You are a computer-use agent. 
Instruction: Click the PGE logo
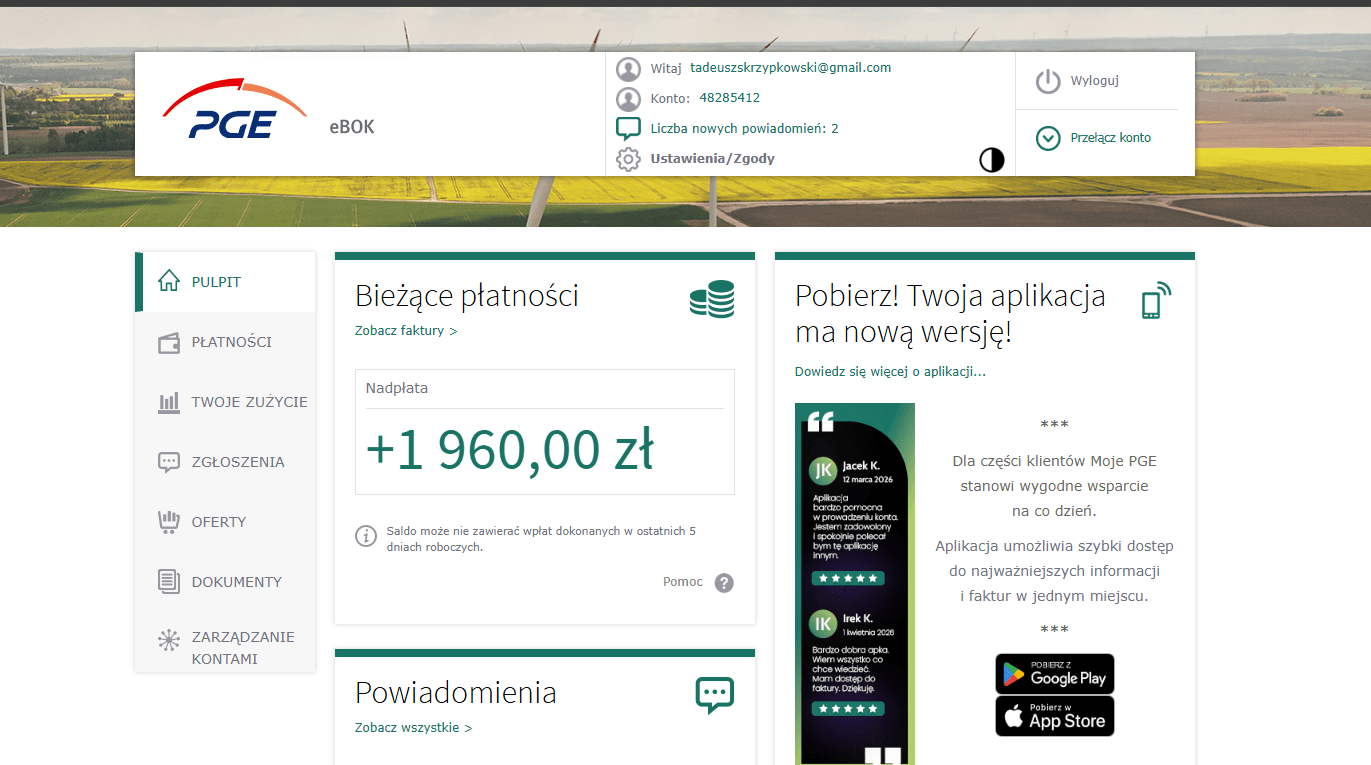point(234,110)
